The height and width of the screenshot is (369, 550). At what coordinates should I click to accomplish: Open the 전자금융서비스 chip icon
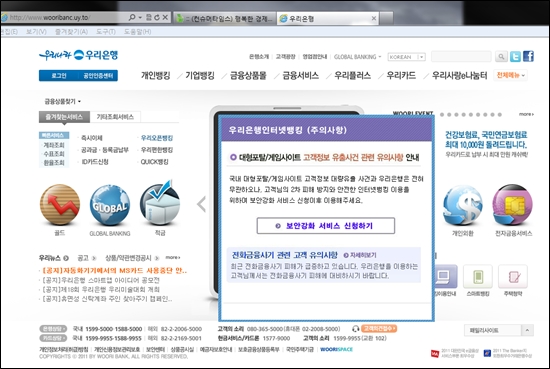pos(512,205)
